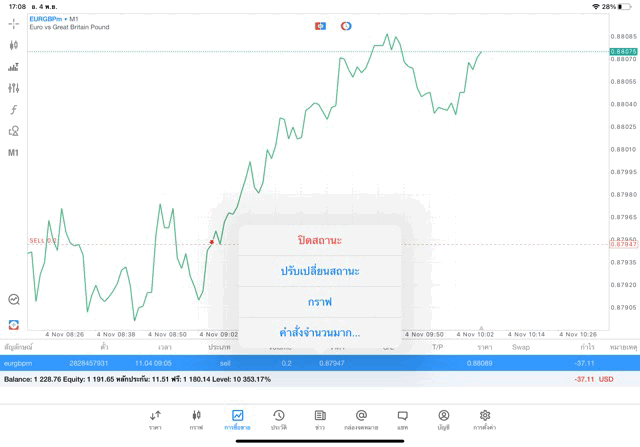Switch to the 'กราฟ' chart tab
The image size is (640, 447).
pyautogui.click(x=196, y=419)
